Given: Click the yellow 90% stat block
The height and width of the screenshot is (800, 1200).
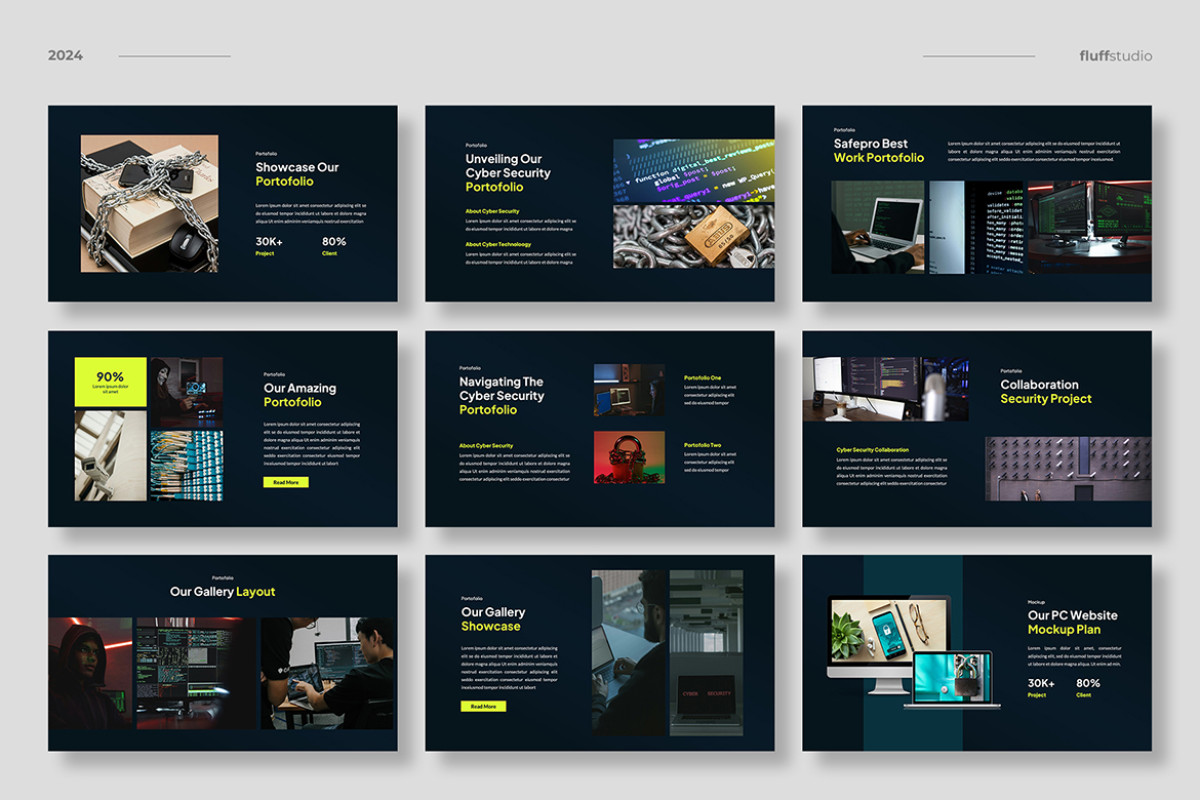Looking at the screenshot, I should (110, 381).
